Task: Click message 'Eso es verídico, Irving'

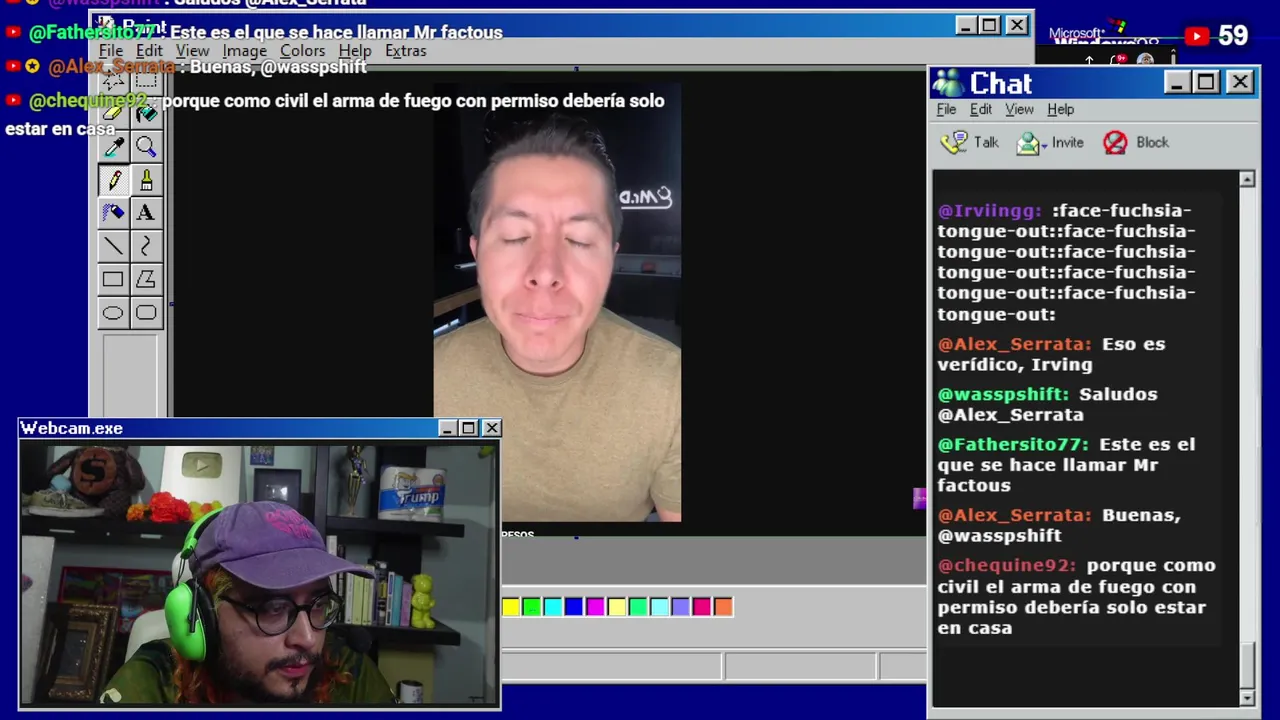Action: 1051,354
